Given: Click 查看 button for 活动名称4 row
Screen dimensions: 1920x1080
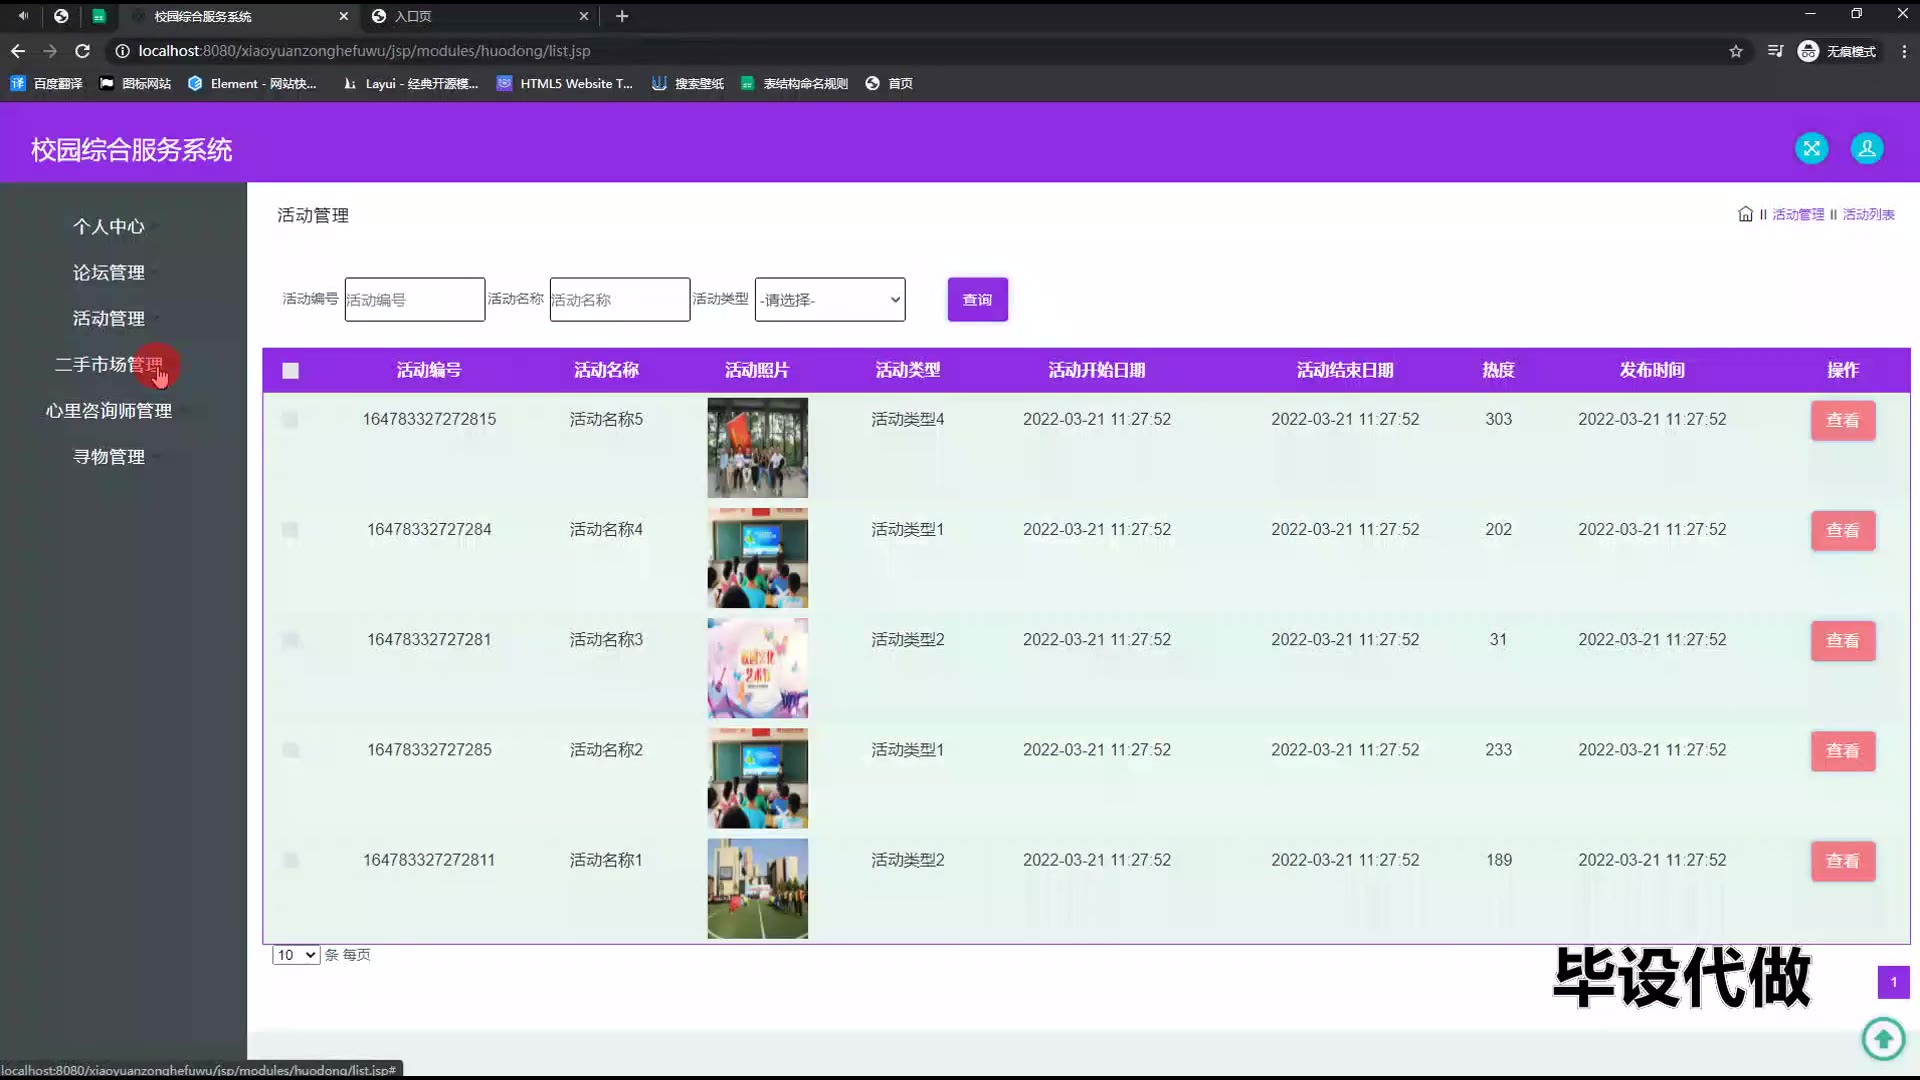Looking at the screenshot, I should tap(1842, 531).
